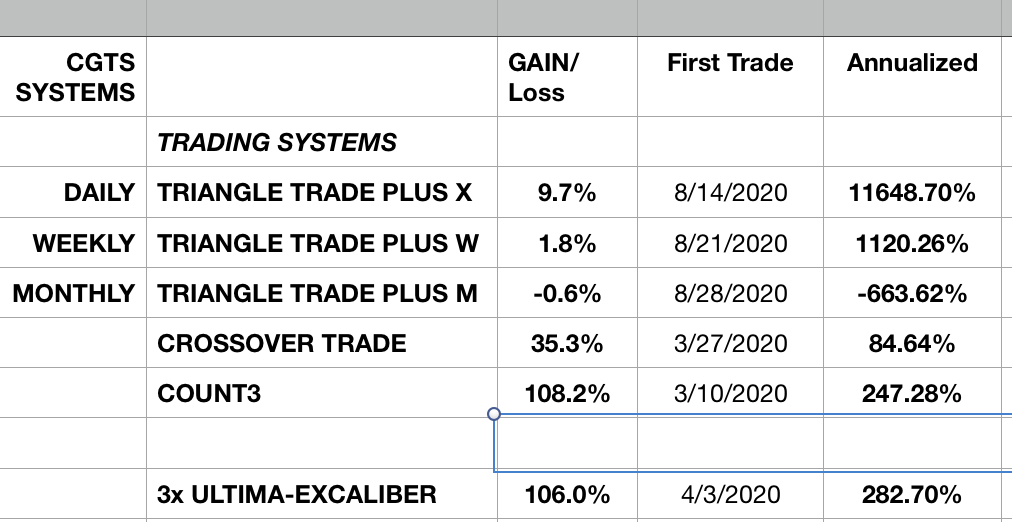The width and height of the screenshot is (1012, 522).
Task: Click the 11648.70% annualized cell
Action: coord(912,193)
